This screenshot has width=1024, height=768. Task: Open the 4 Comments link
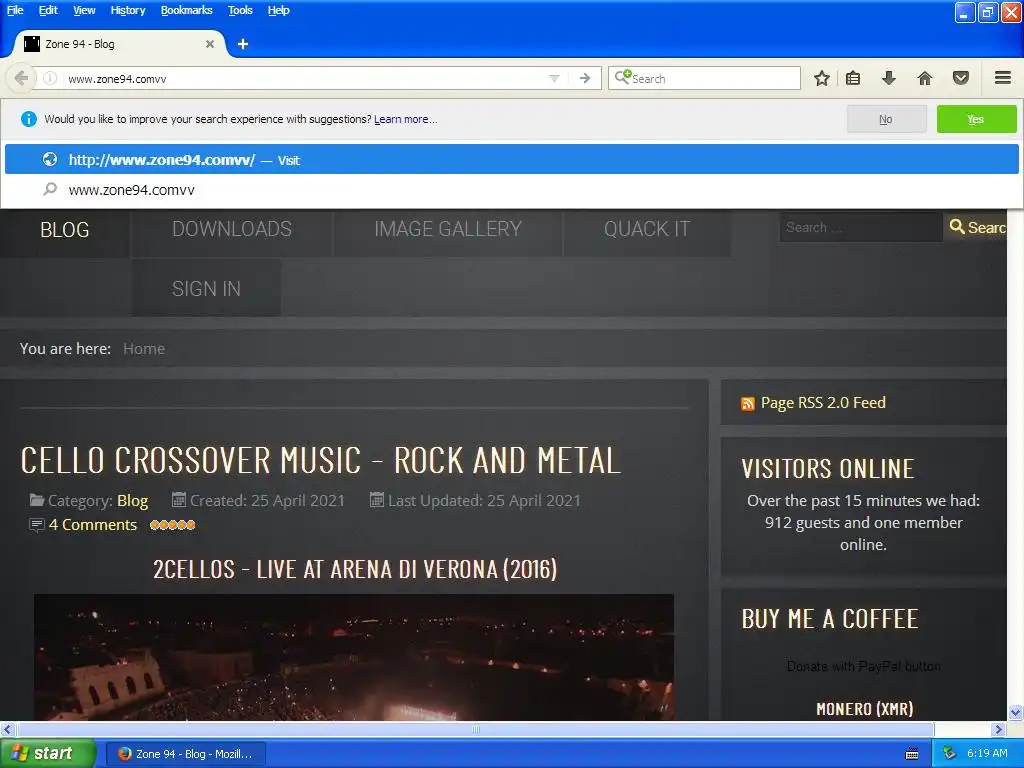pyautogui.click(x=93, y=525)
